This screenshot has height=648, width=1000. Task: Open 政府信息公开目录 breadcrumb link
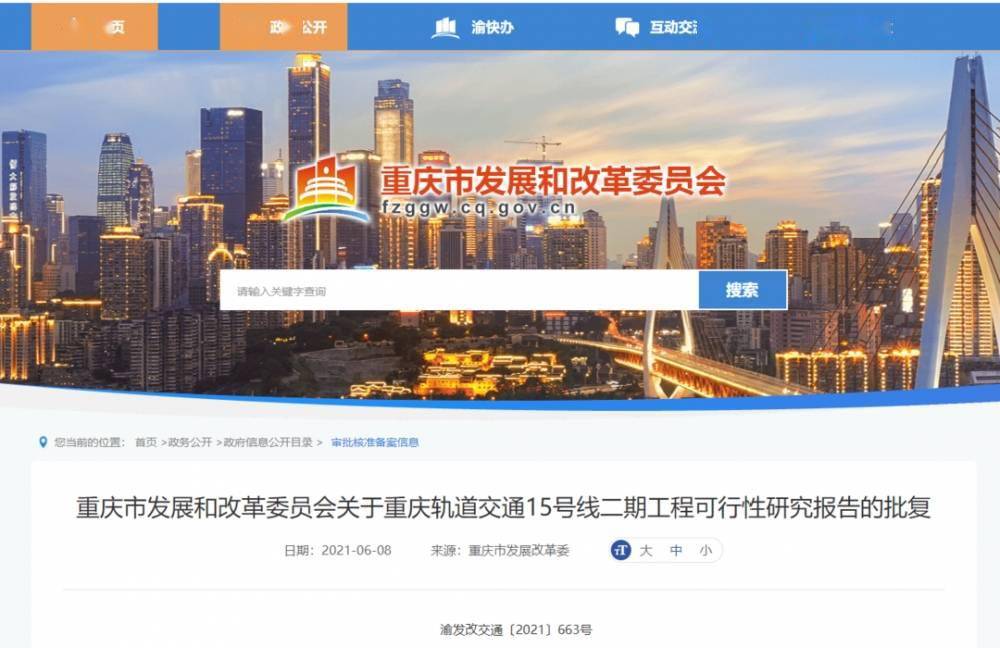tap(268, 442)
